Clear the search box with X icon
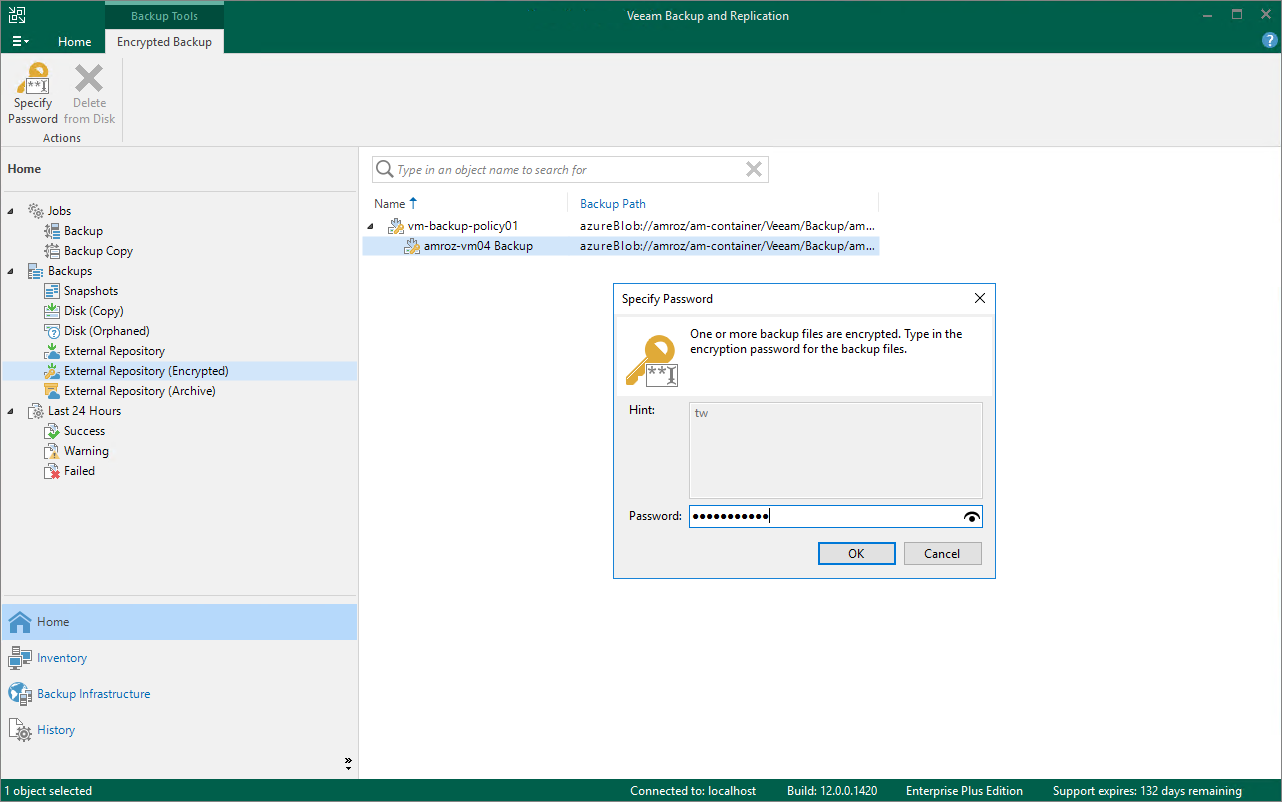Image resolution: width=1282 pixels, height=802 pixels. 754,170
